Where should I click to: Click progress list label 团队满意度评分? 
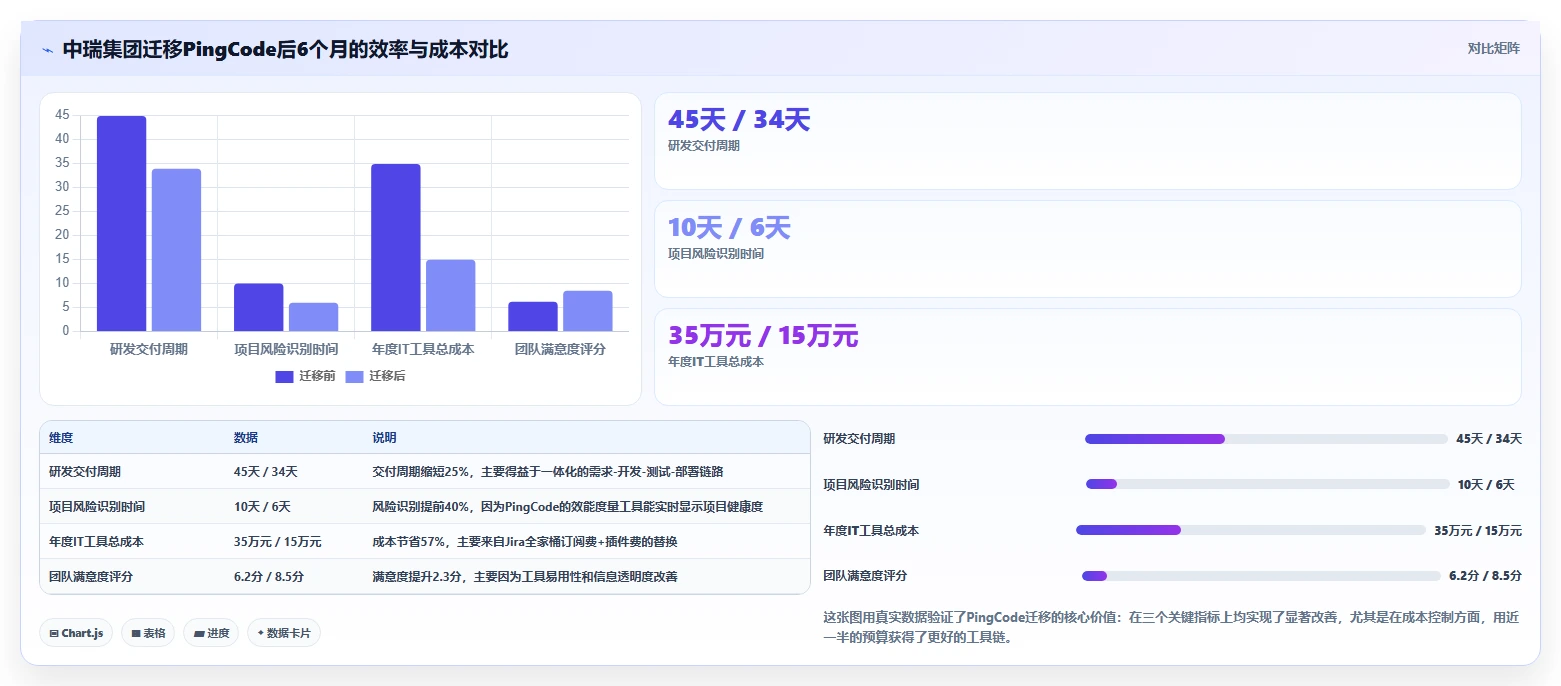point(865,576)
